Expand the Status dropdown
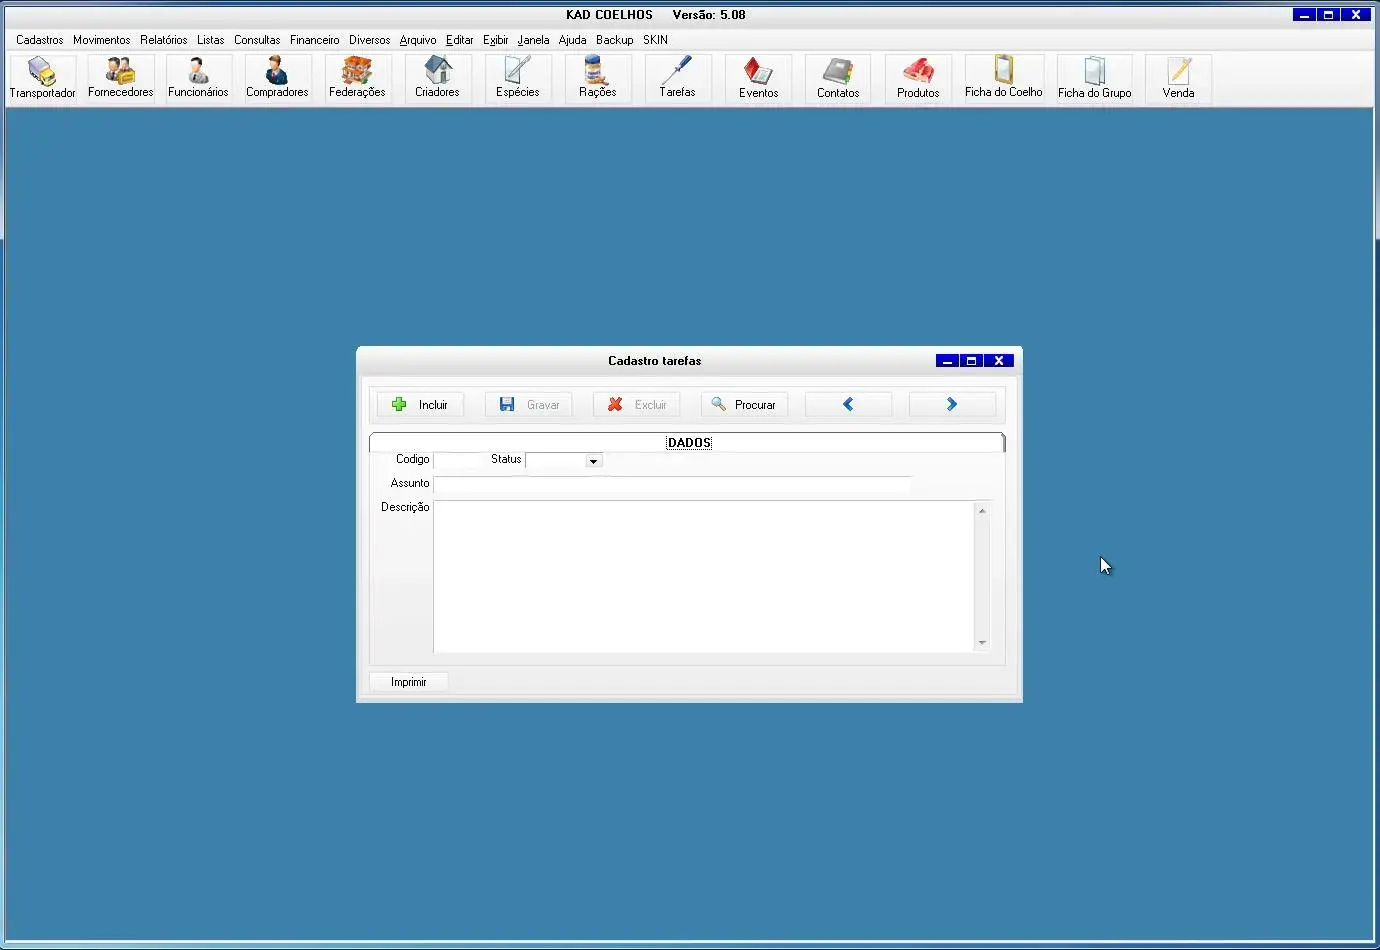This screenshot has height=950, width=1380. 593,461
